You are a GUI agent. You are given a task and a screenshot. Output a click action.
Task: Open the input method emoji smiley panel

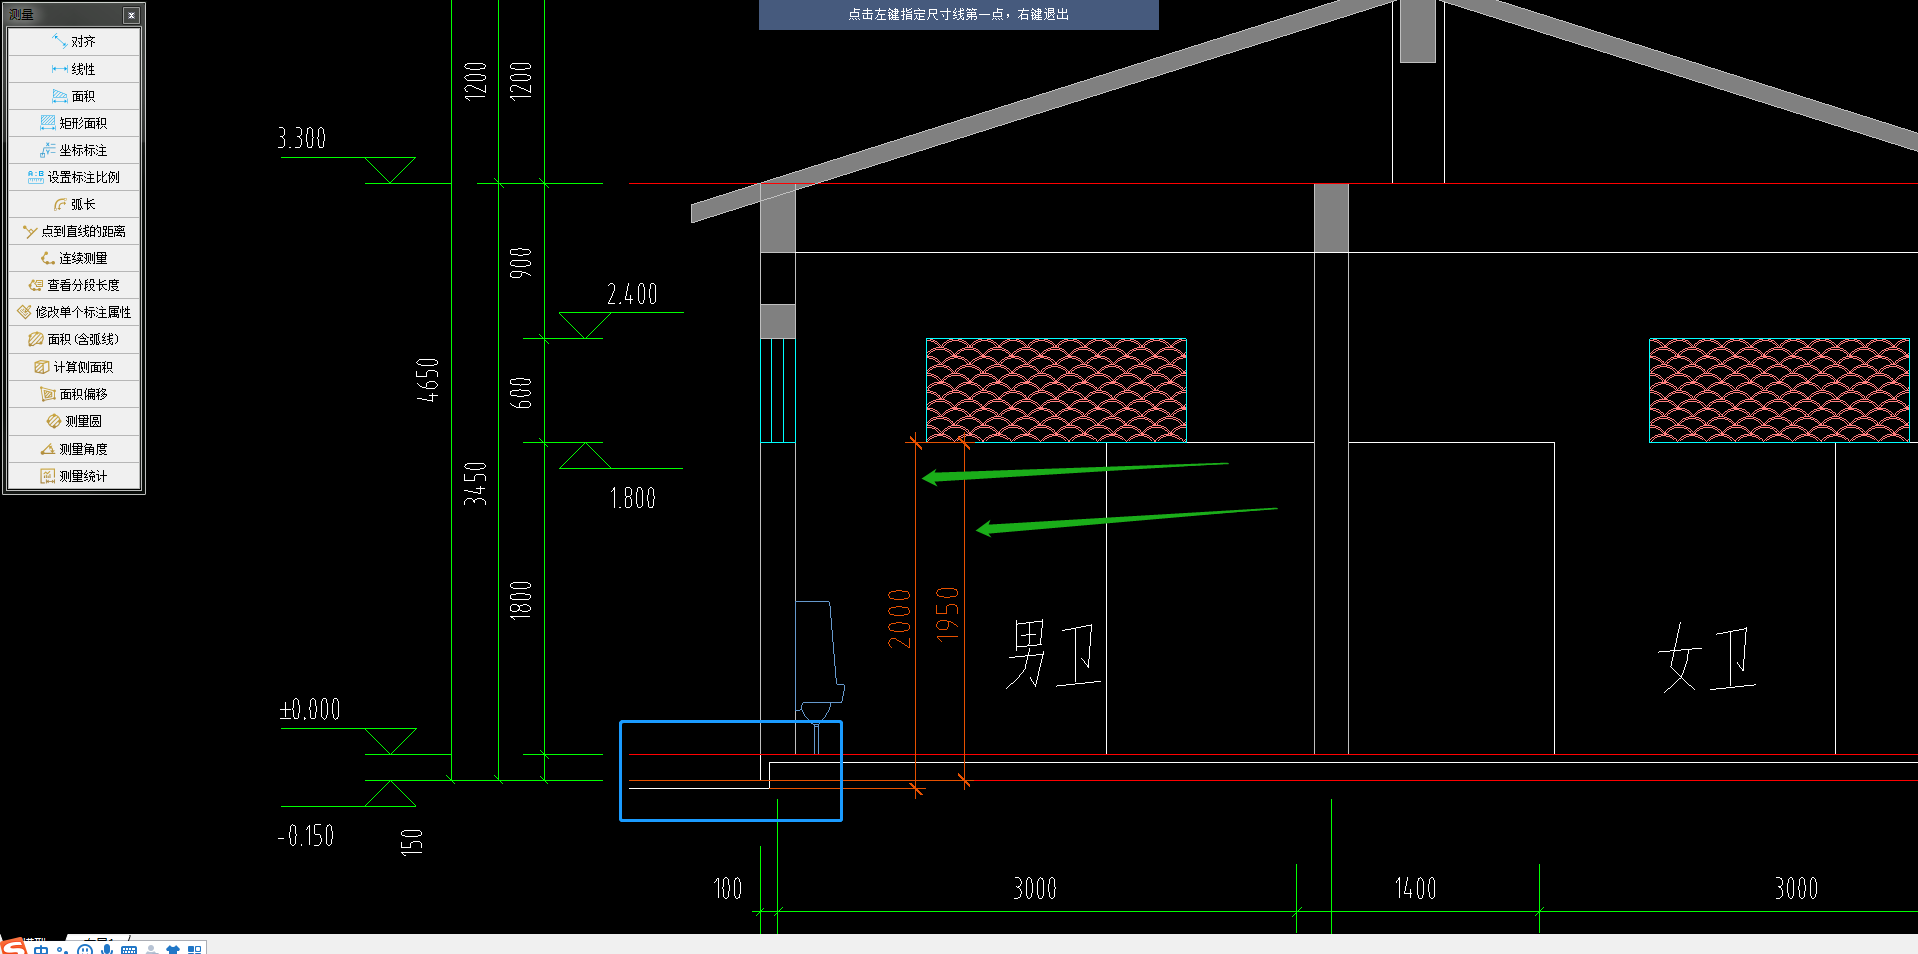[x=85, y=949]
